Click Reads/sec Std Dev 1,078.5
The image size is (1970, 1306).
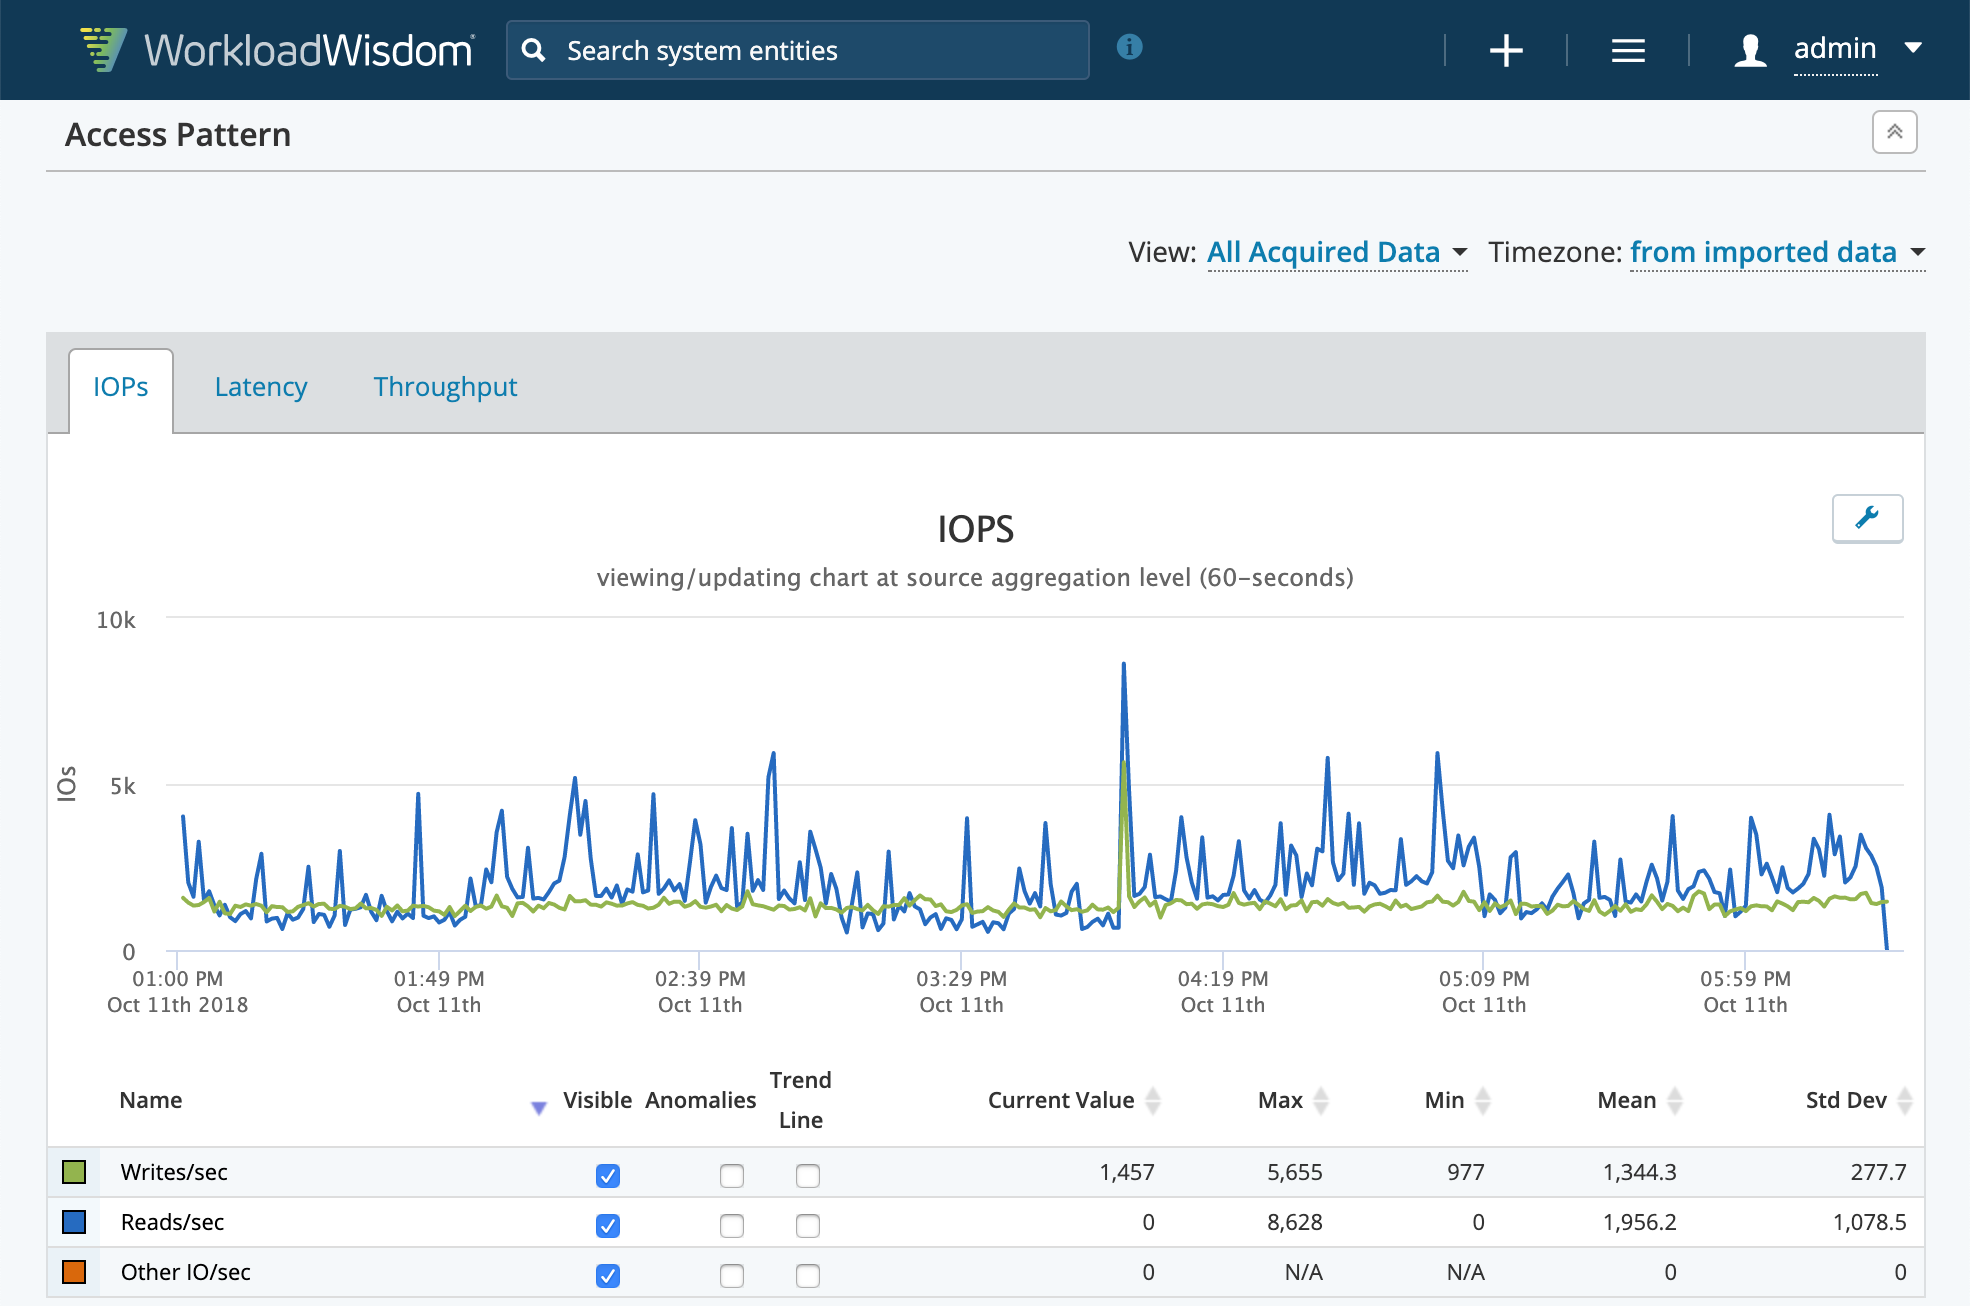pyautogui.click(x=1870, y=1222)
